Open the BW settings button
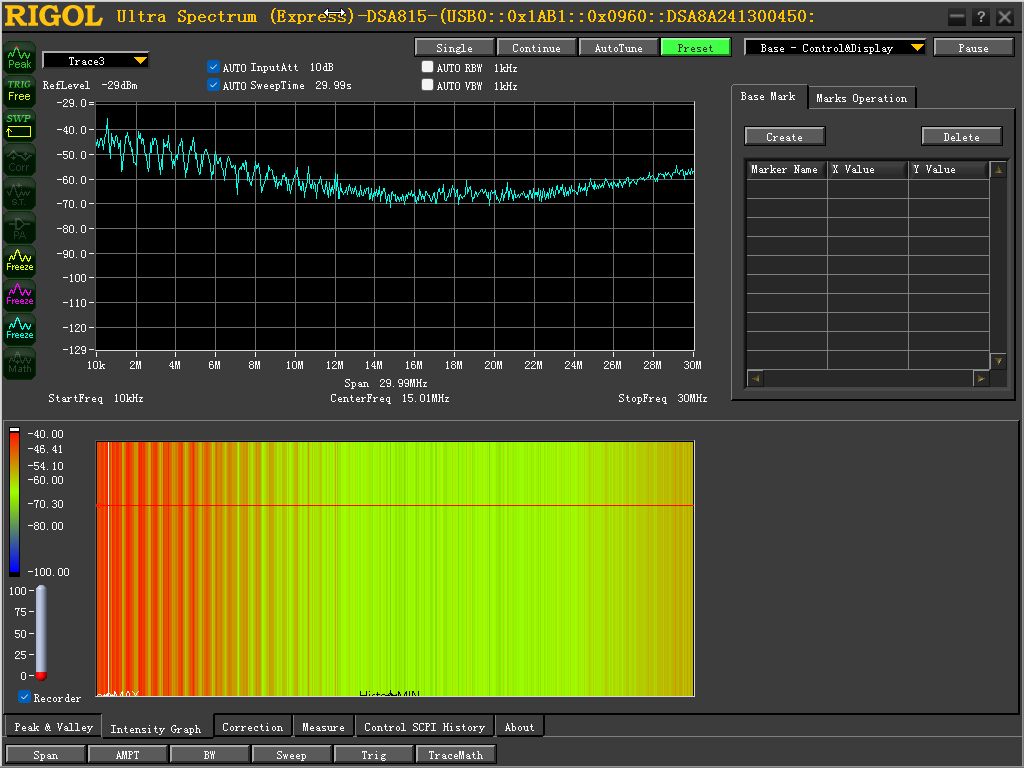This screenshot has width=1024, height=768. (x=210, y=755)
